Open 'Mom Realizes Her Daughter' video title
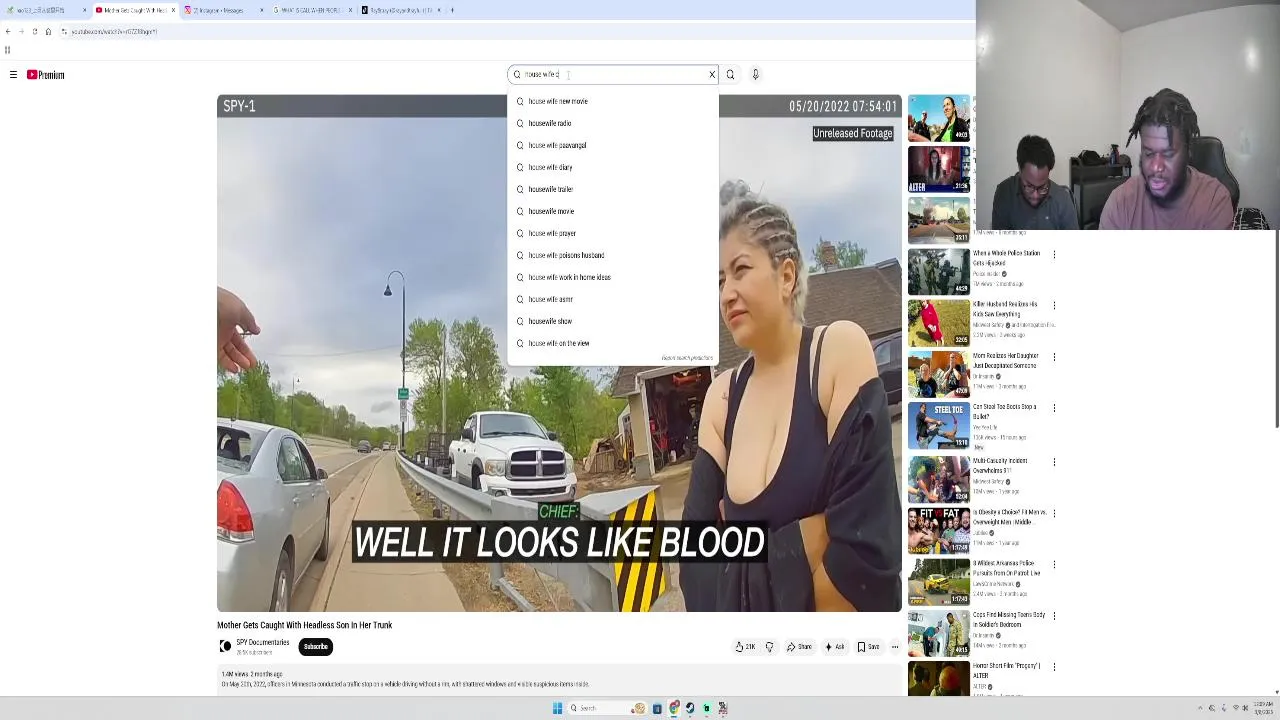1280x720 pixels. (x=1005, y=360)
